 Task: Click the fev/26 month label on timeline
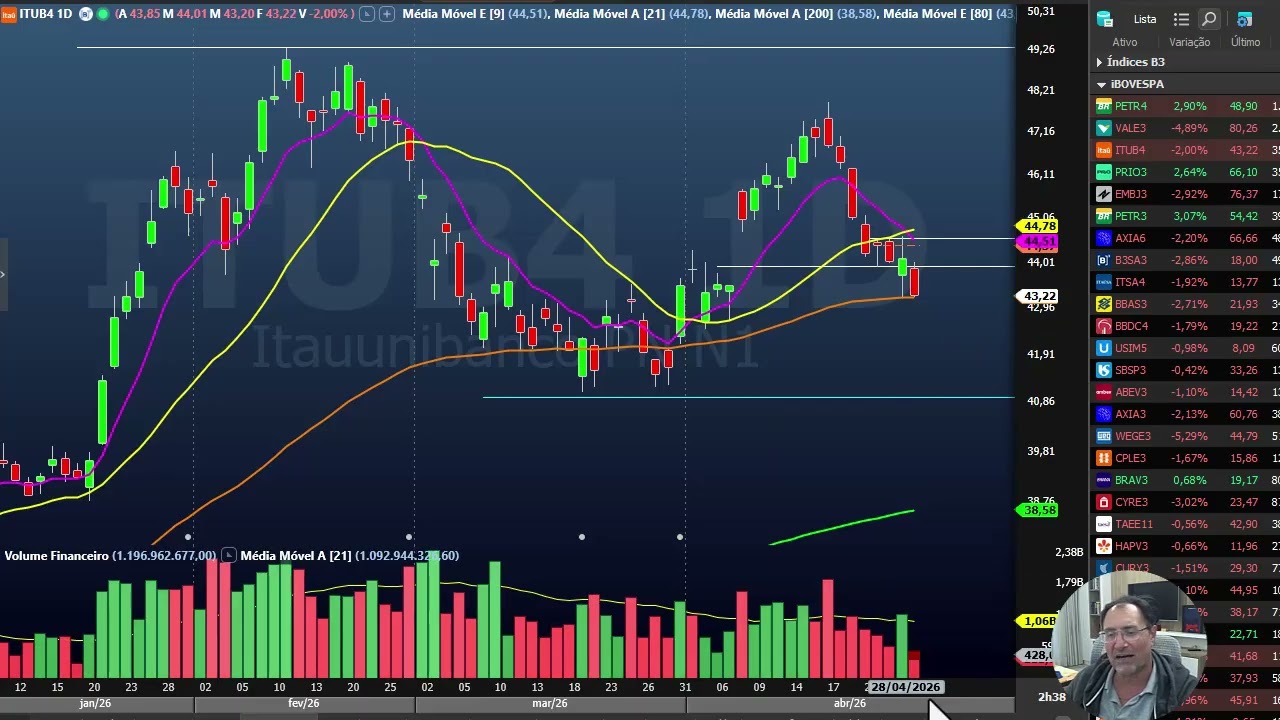[x=304, y=703]
